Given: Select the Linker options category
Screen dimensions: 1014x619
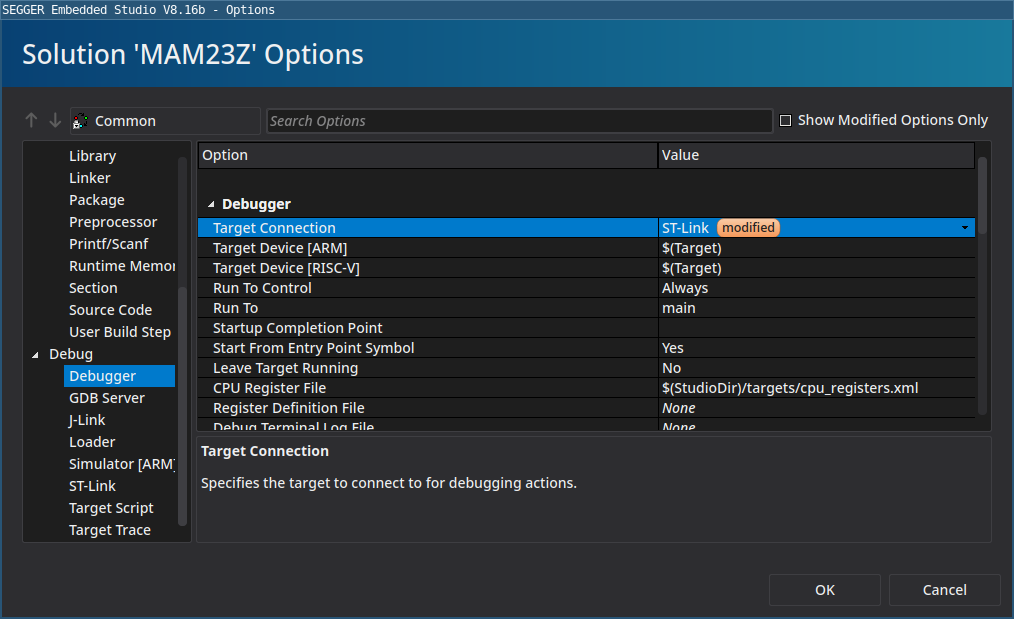Looking at the screenshot, I should 90,178.
